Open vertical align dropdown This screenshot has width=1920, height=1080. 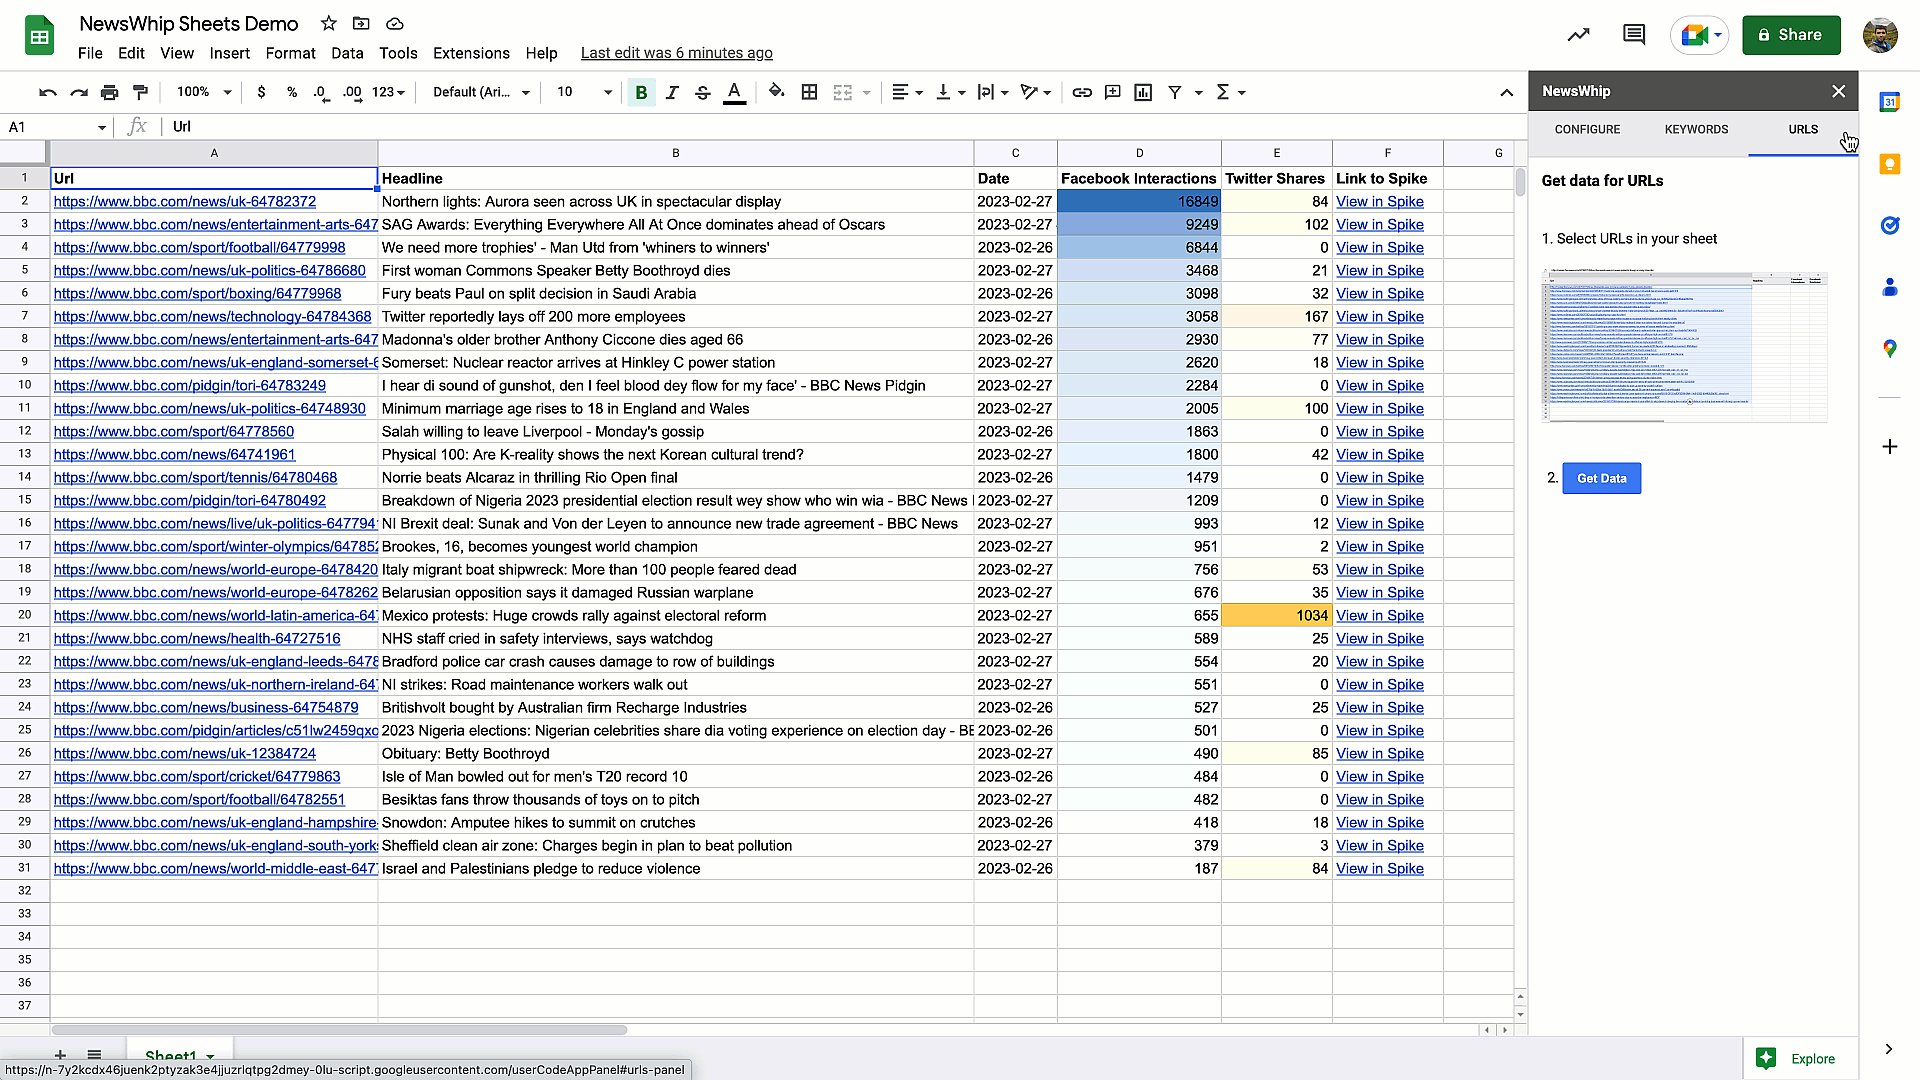click(x=949, y=92)
